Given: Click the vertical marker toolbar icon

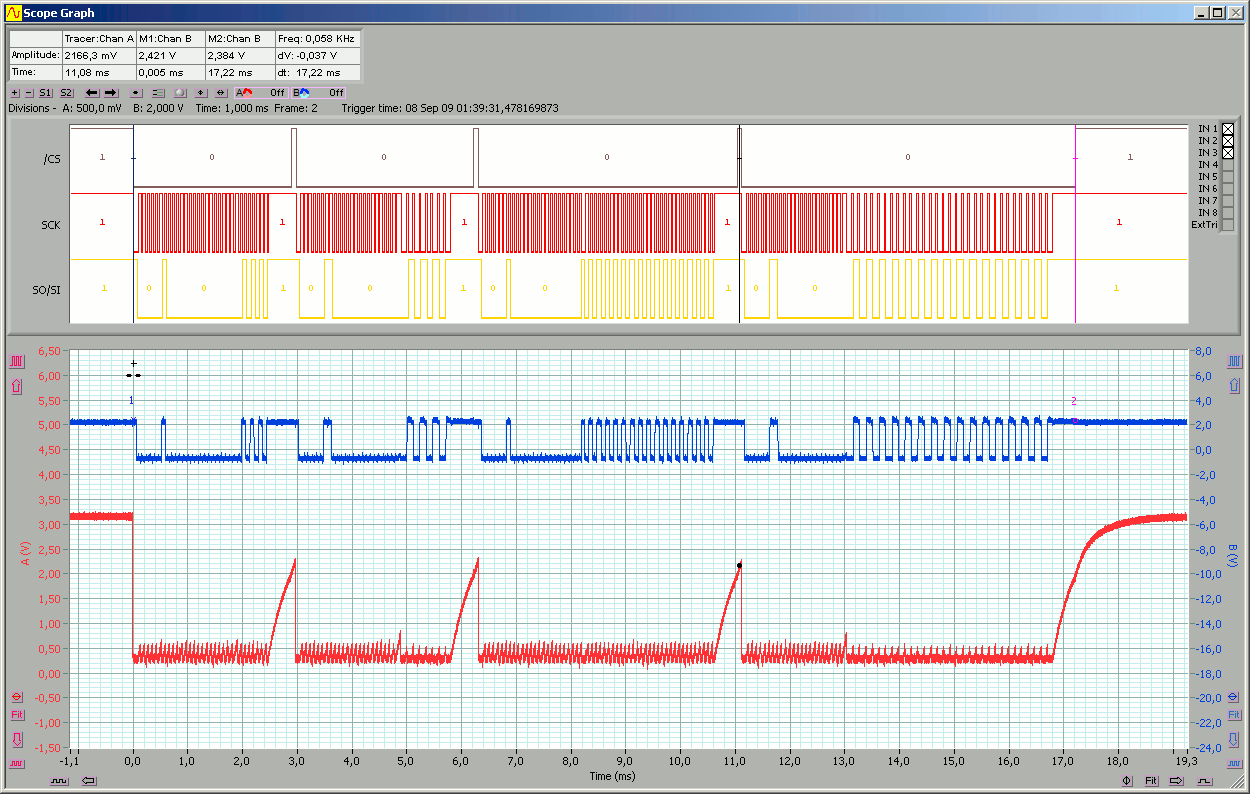Looking at the screenshot, I should click(201, 92).
